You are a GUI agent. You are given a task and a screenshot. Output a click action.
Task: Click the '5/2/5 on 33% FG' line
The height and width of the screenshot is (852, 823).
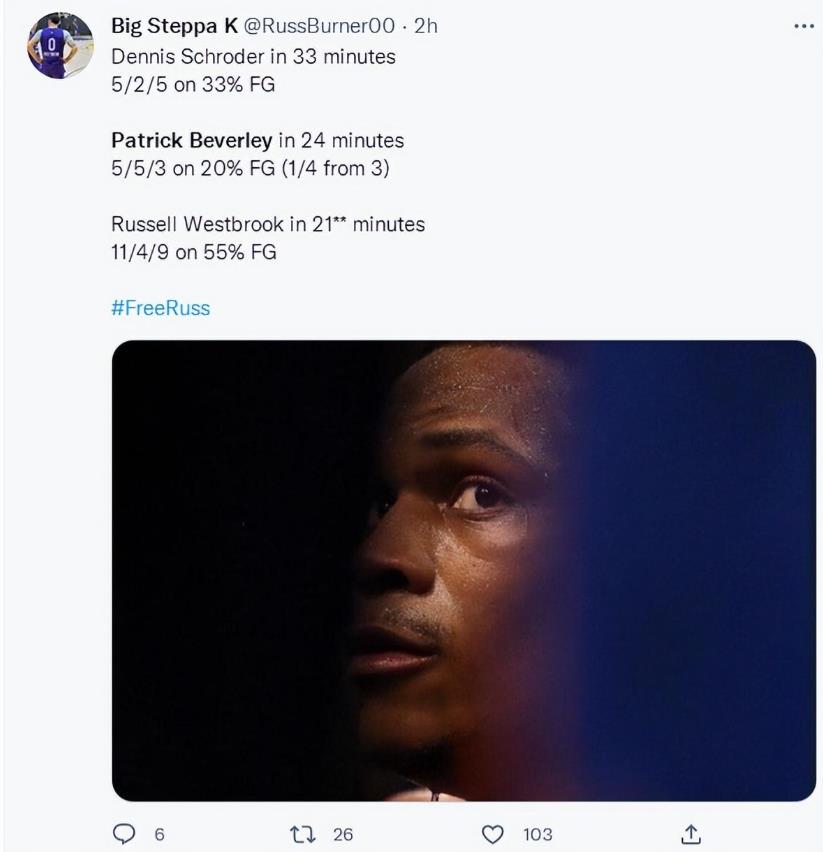pyautogui.click(x=192, y=84)
